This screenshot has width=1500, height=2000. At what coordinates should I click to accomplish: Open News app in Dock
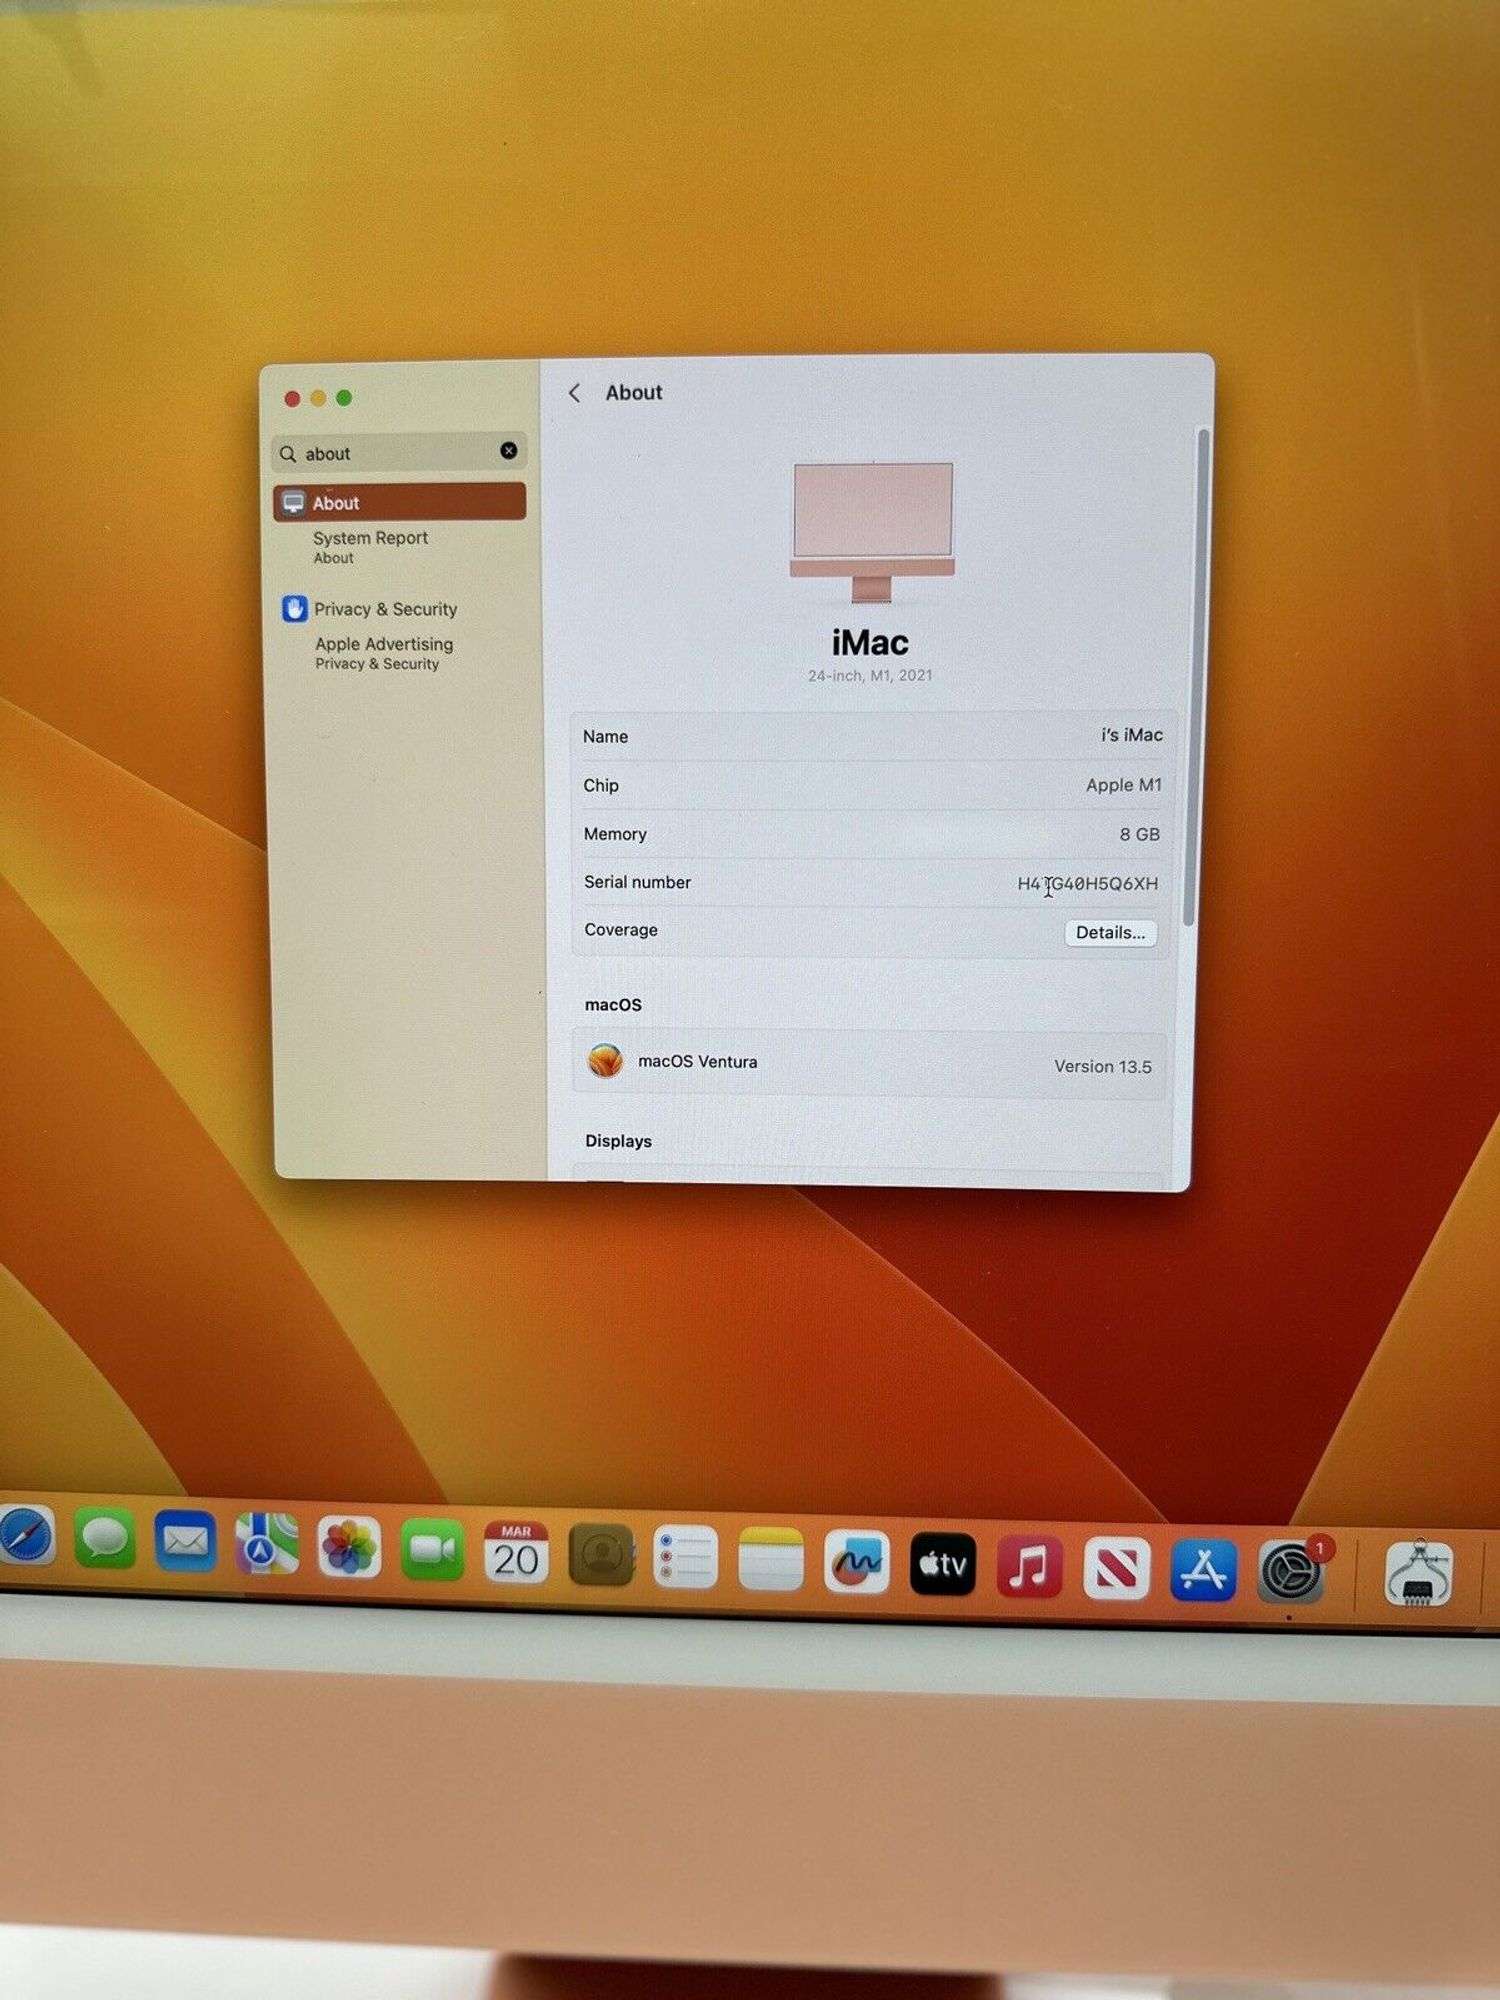(1116, 1569)
